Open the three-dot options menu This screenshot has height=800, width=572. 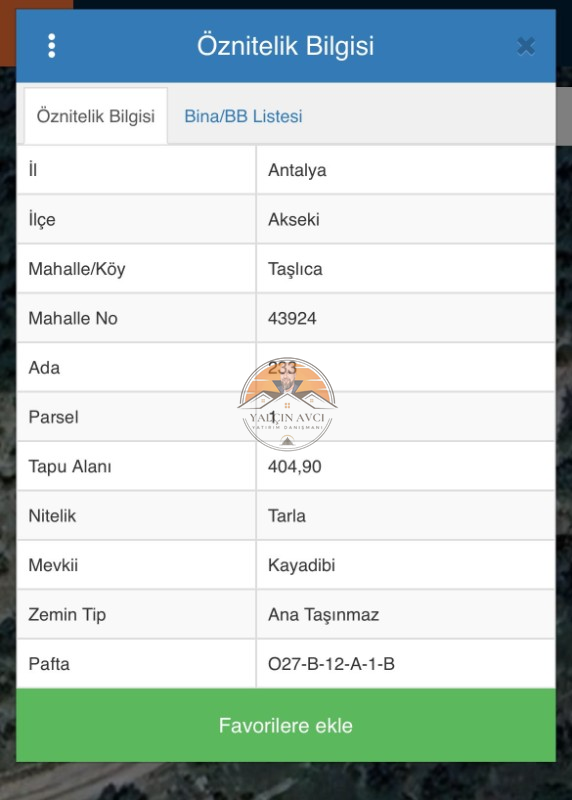pyautogui.click(x=52, y=46)
